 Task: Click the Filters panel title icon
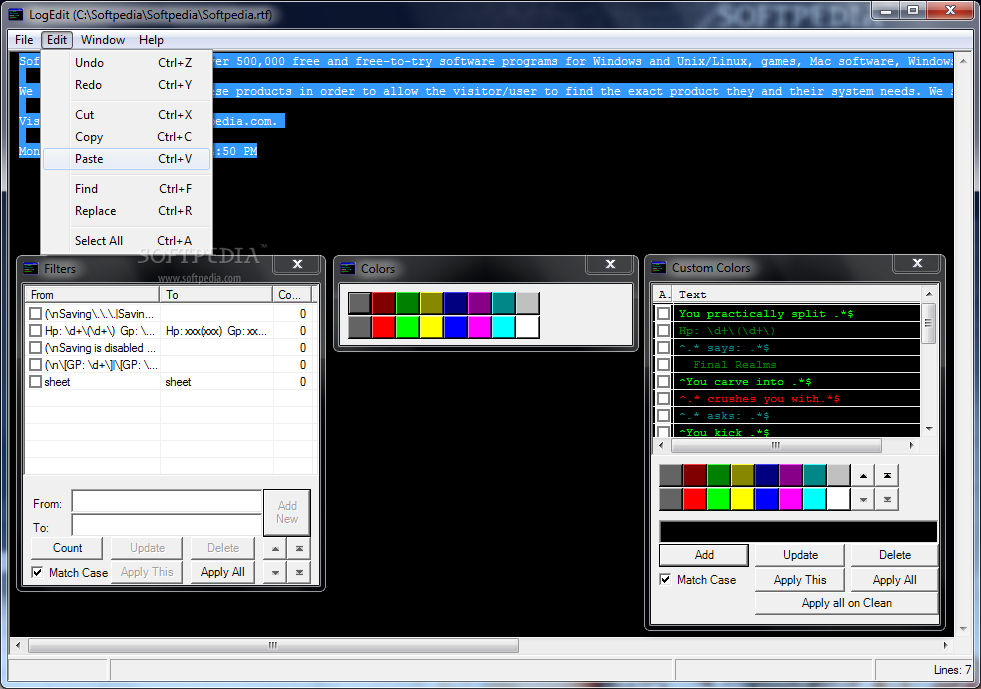(x=31, y=268)
